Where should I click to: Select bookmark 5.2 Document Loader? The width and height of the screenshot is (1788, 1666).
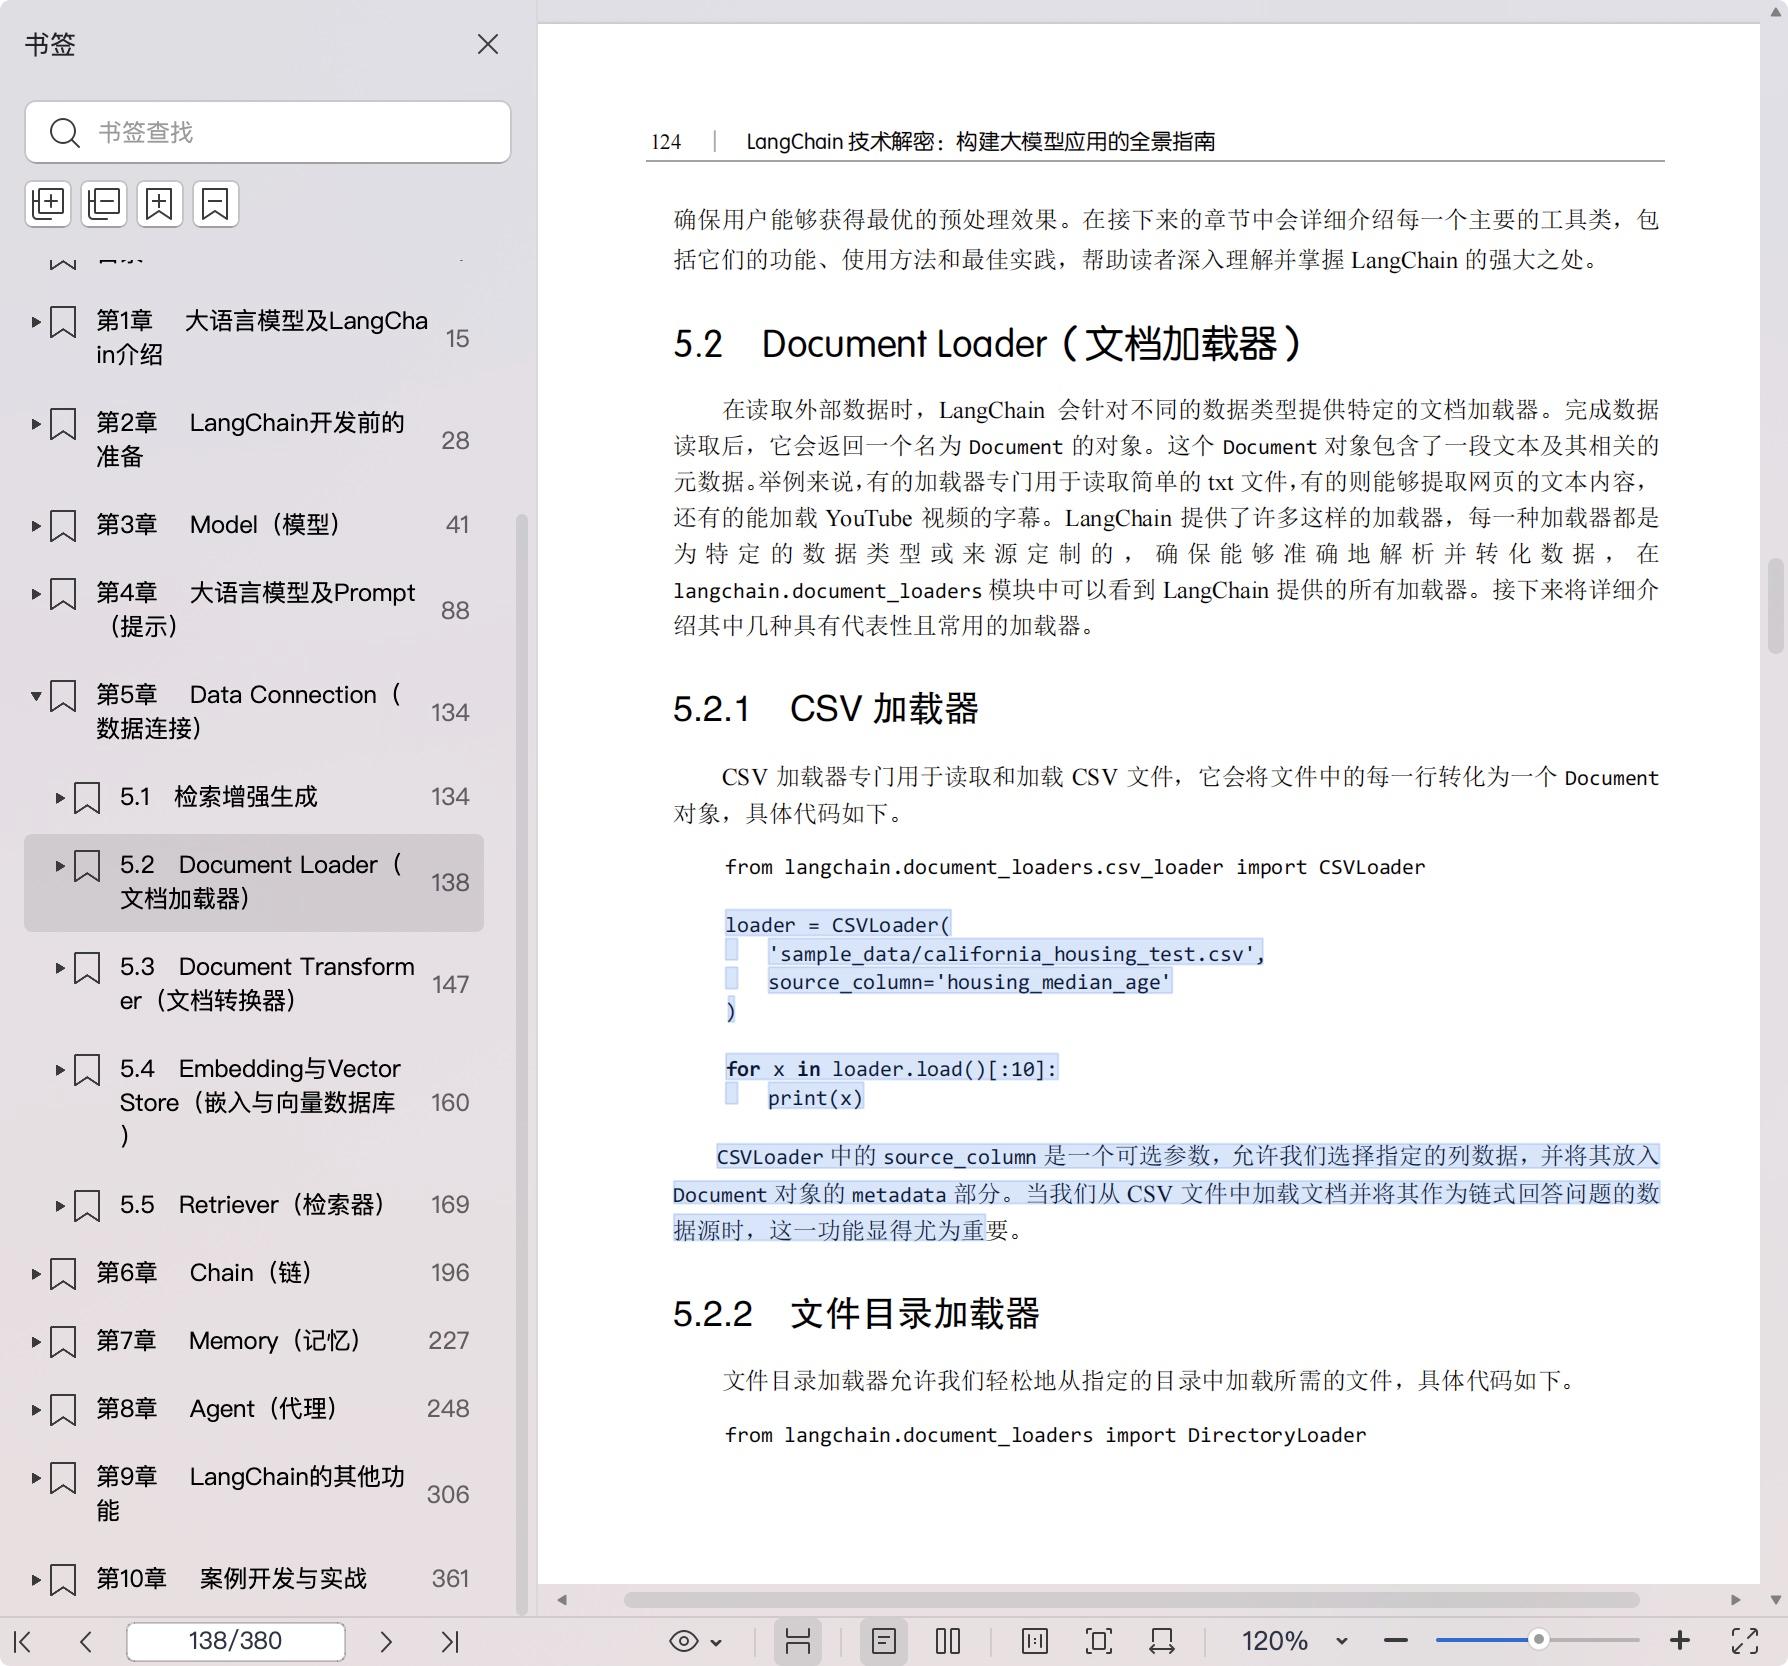pos(254,882)
